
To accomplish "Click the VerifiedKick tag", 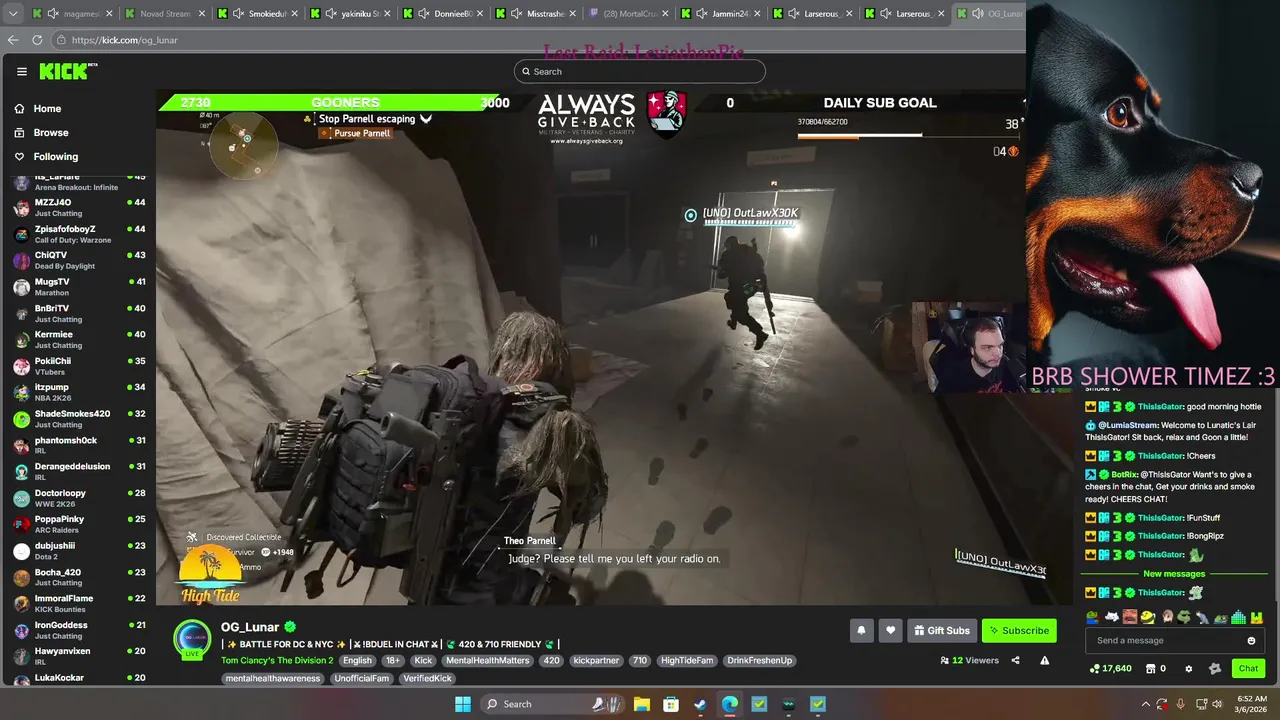I will click(x=427, y=678).
